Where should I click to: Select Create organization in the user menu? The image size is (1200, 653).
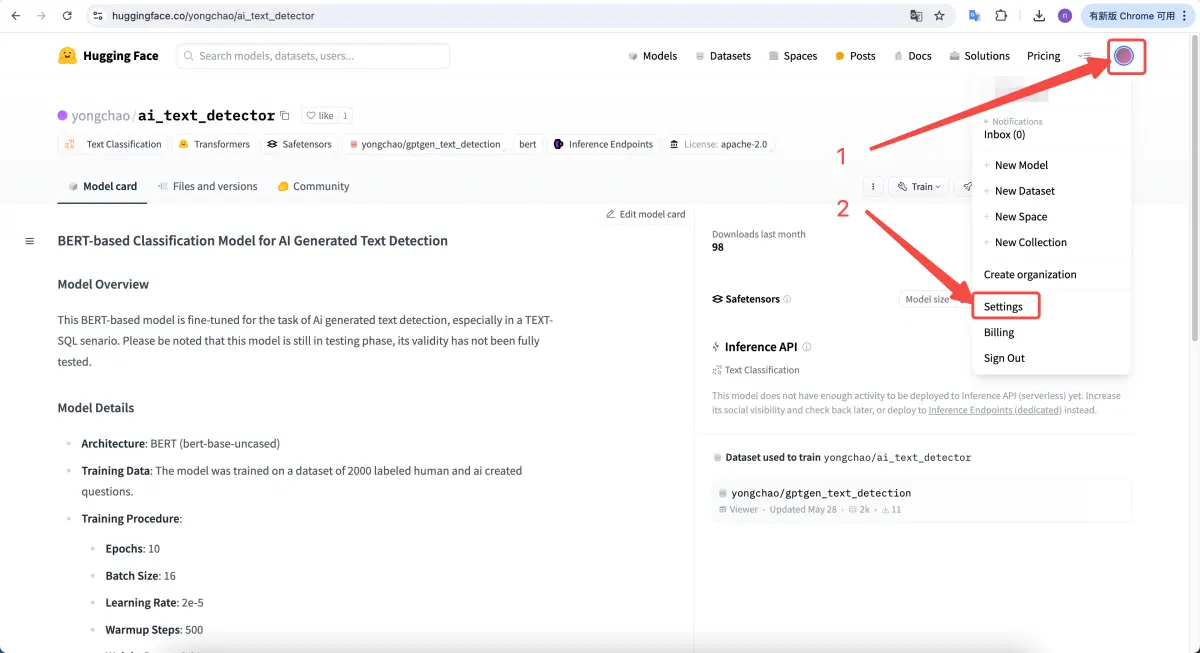click(x=1030, y=275)
